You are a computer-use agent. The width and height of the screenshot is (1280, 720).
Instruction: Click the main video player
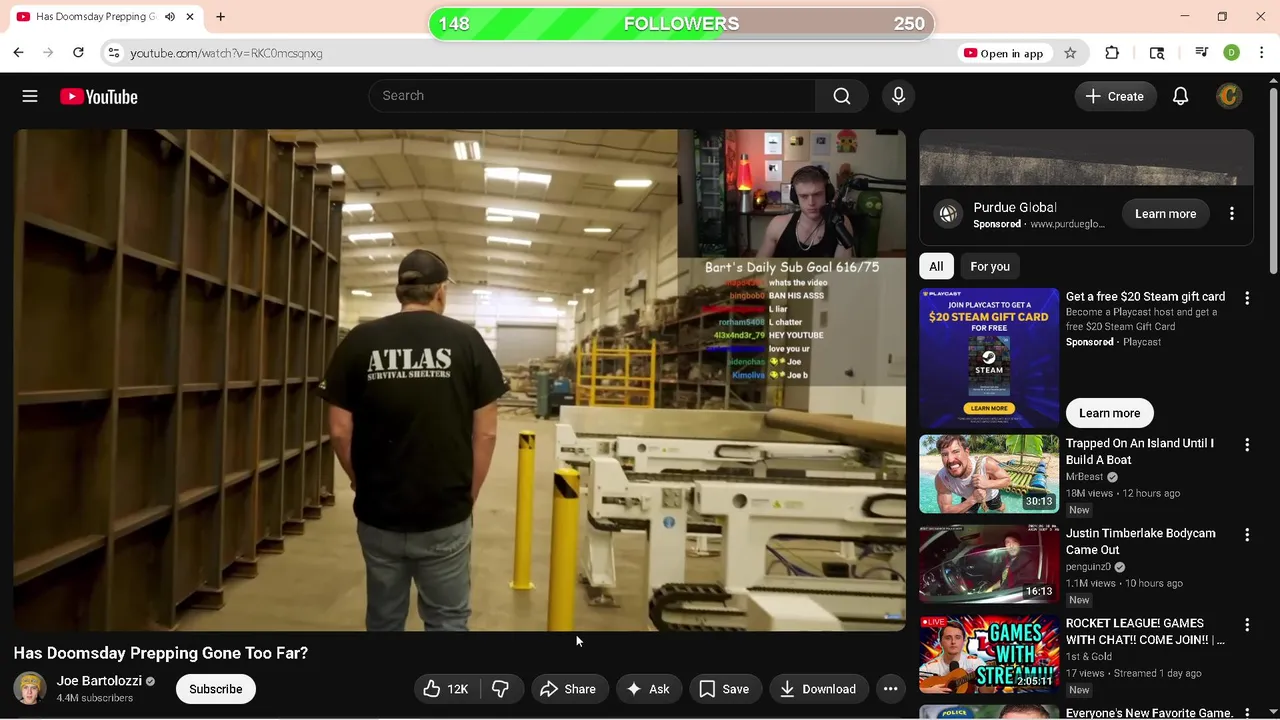[x=460, y=380]
